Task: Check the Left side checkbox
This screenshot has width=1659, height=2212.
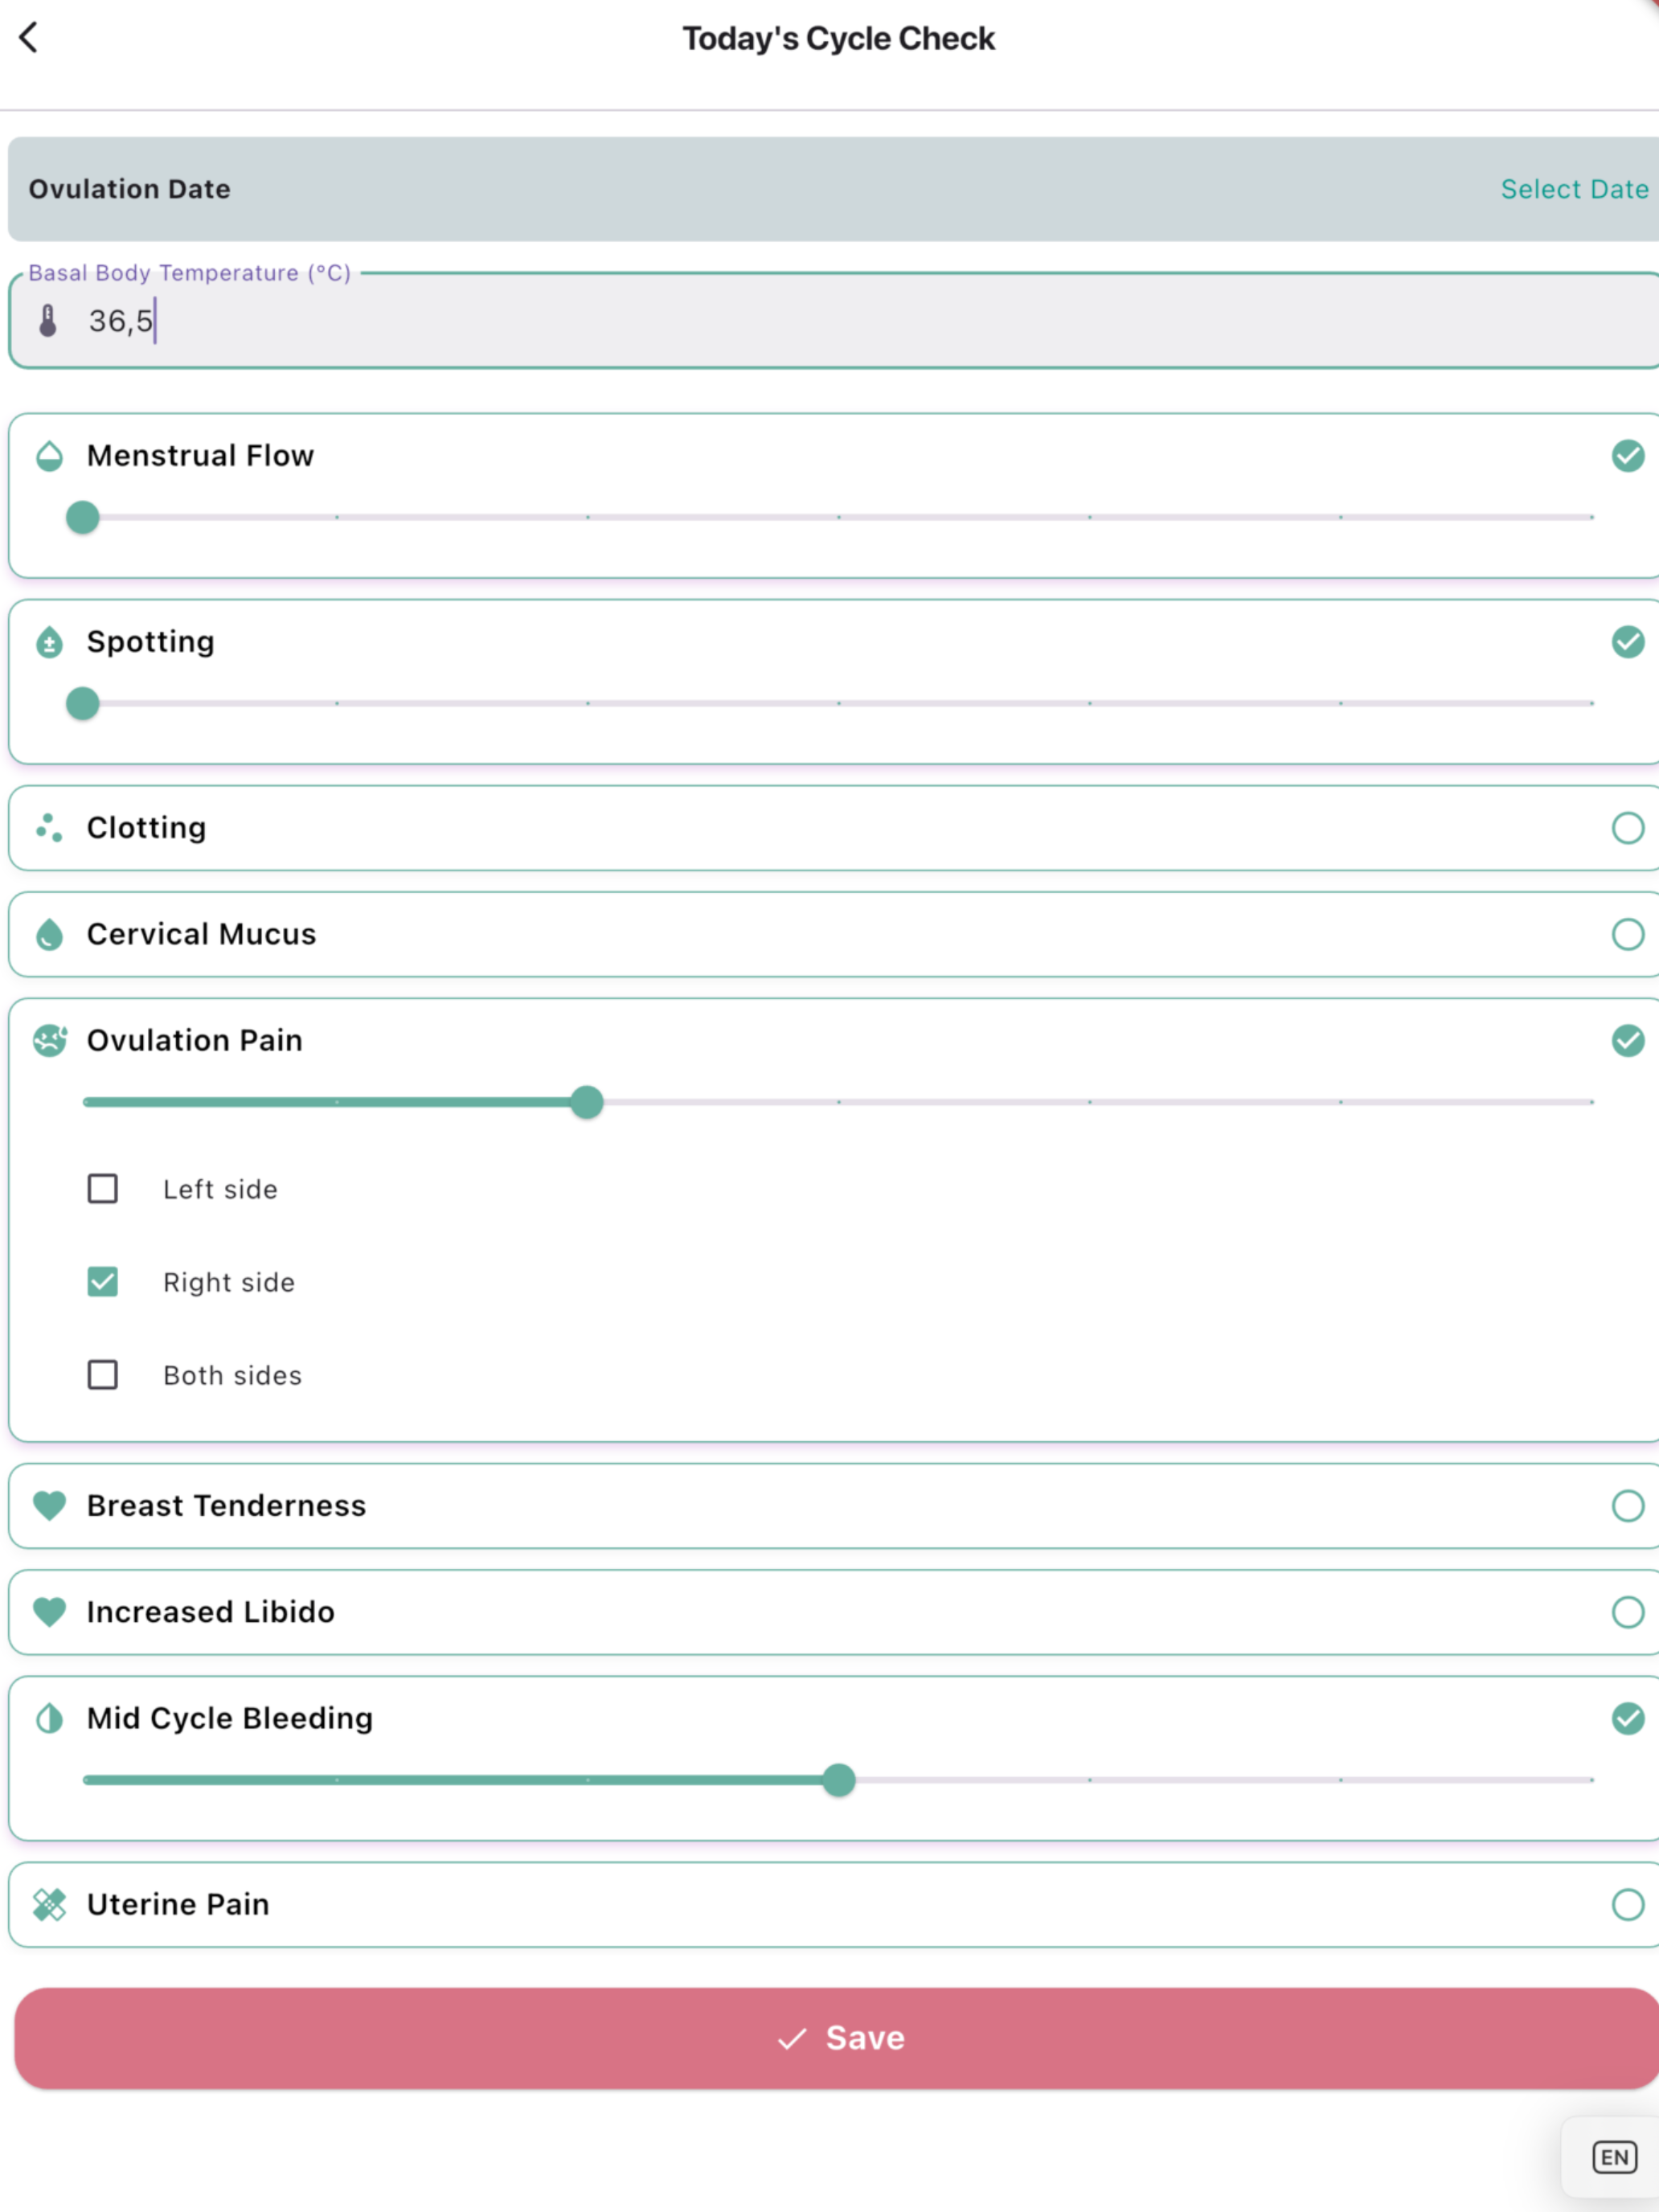Action: coord(103,1189)
